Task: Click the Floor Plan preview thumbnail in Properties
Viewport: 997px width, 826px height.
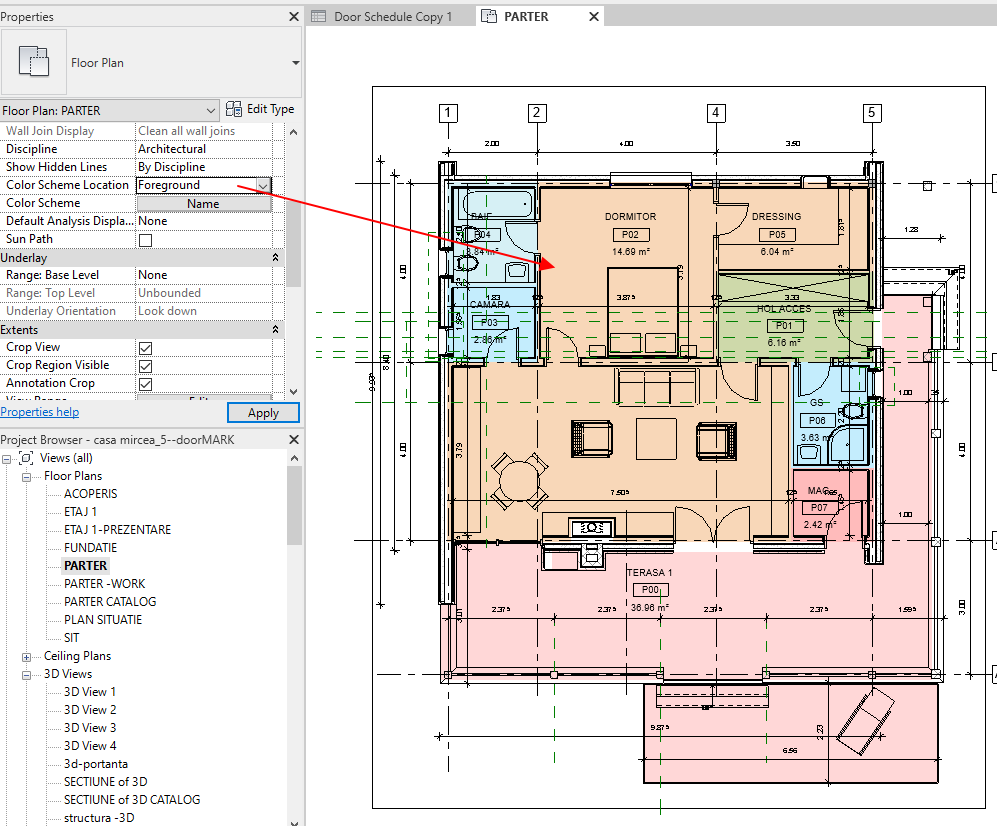Action: pos(34,61)
